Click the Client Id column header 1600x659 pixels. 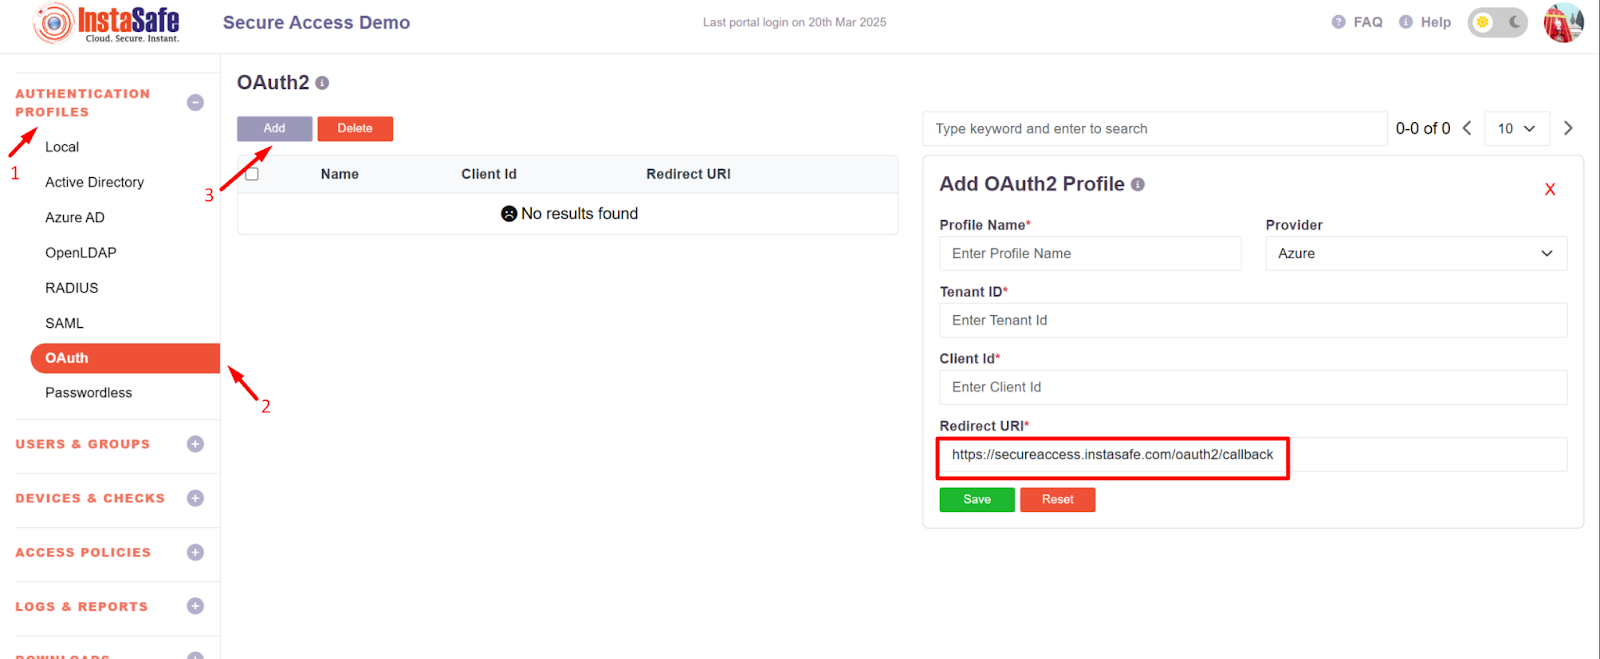489,174
